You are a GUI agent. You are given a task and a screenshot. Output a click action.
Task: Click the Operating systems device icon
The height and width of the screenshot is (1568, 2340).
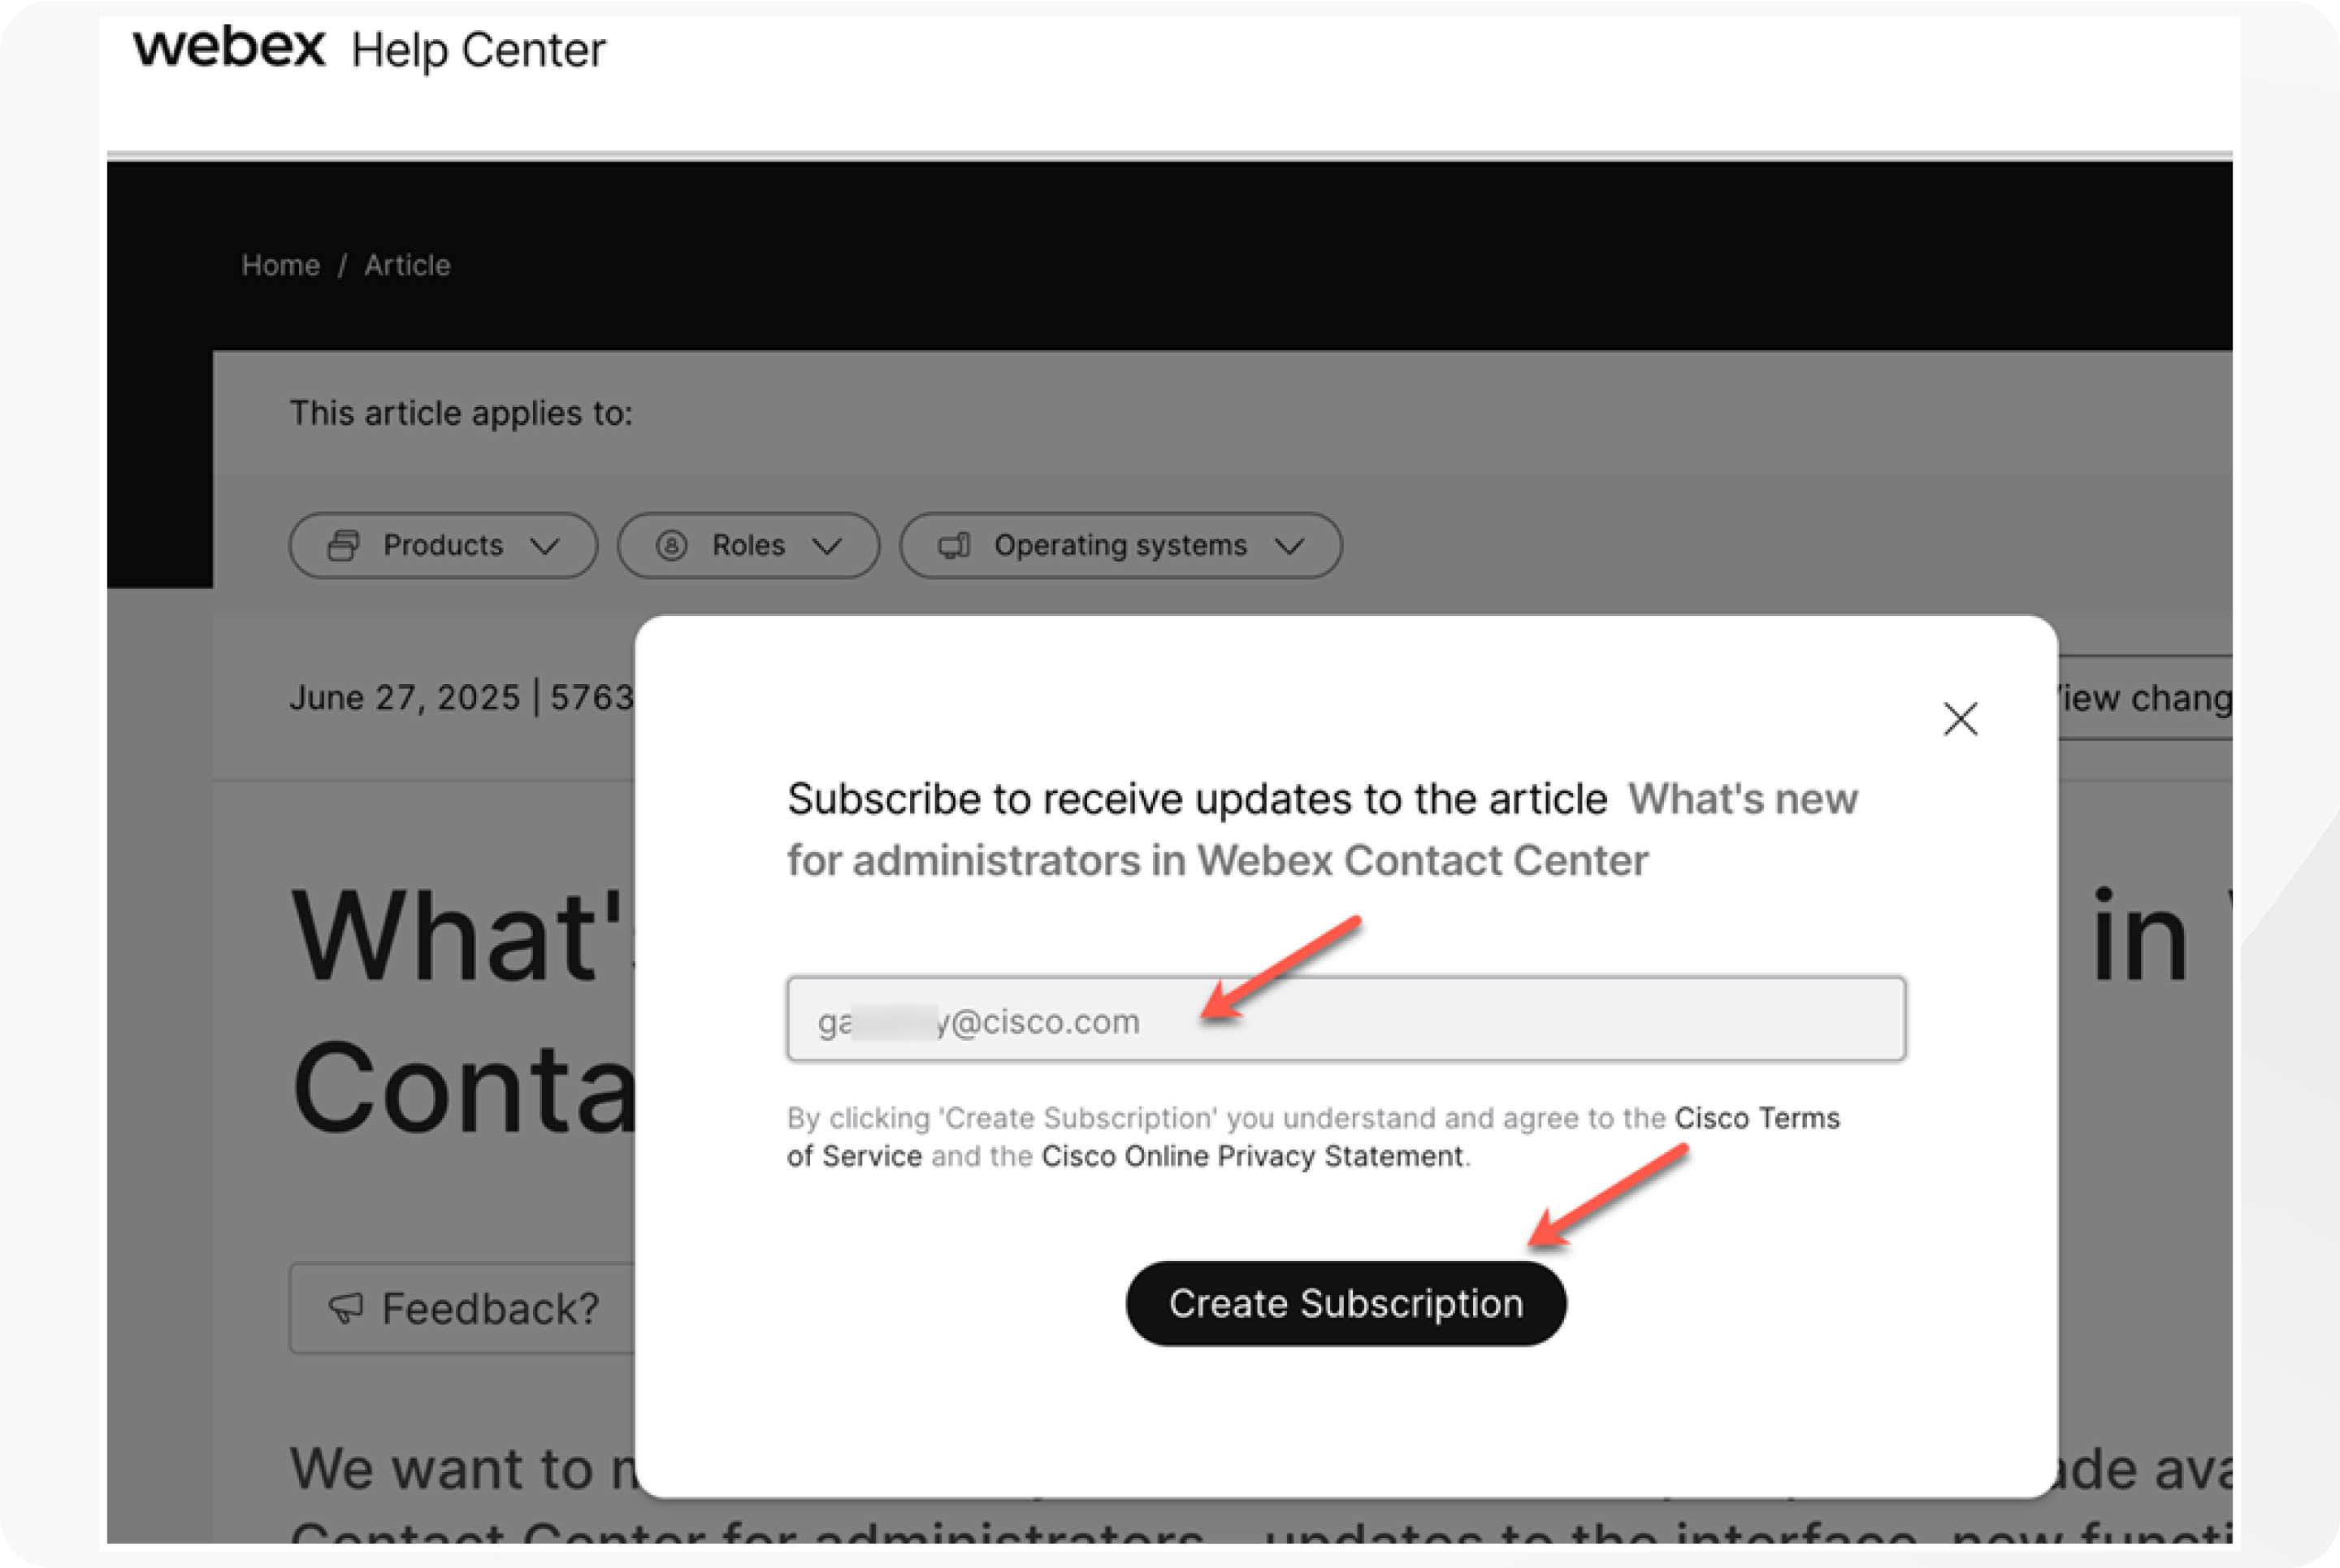(x=954, y=545)
